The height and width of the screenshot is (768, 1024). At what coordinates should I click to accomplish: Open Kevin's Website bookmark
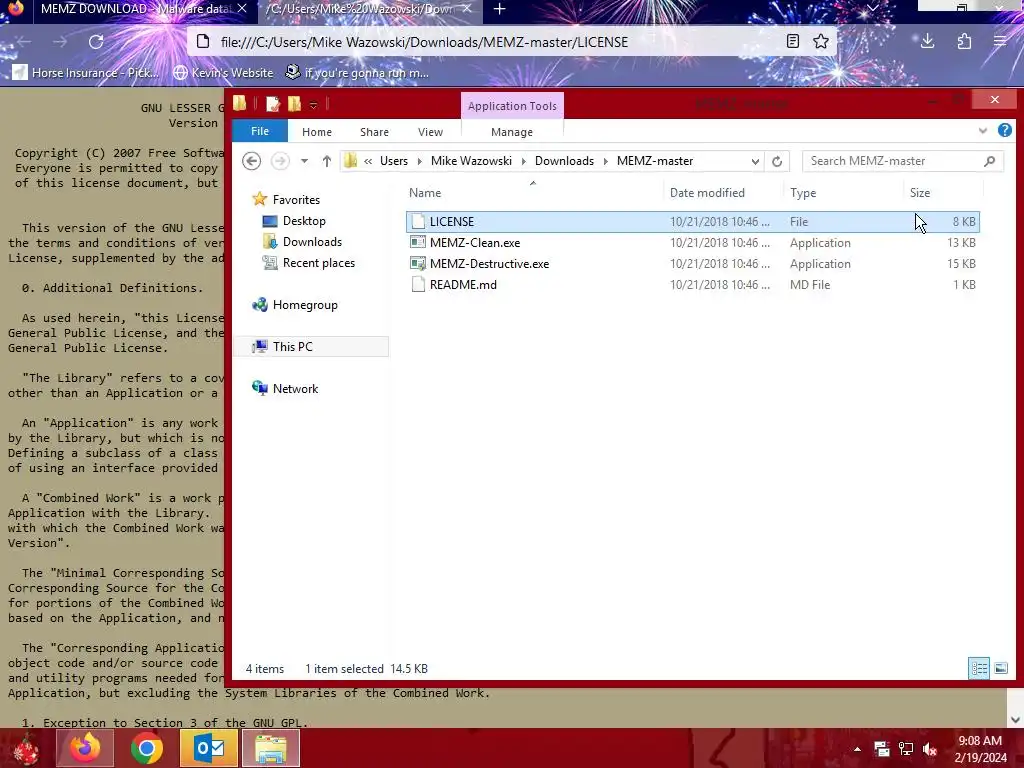point(223,72)
